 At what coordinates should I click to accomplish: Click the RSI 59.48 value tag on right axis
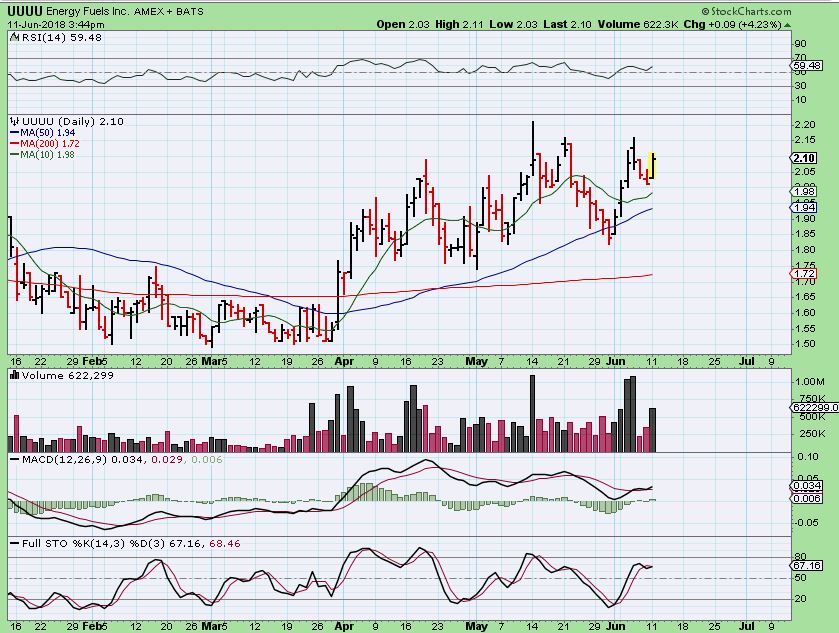coord(806,65)
